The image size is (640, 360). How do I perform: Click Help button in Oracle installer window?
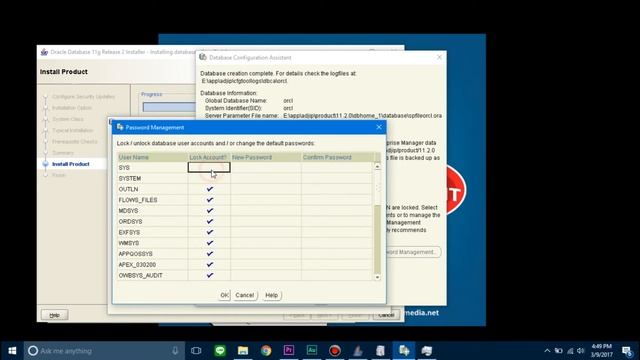pos(54,315)
